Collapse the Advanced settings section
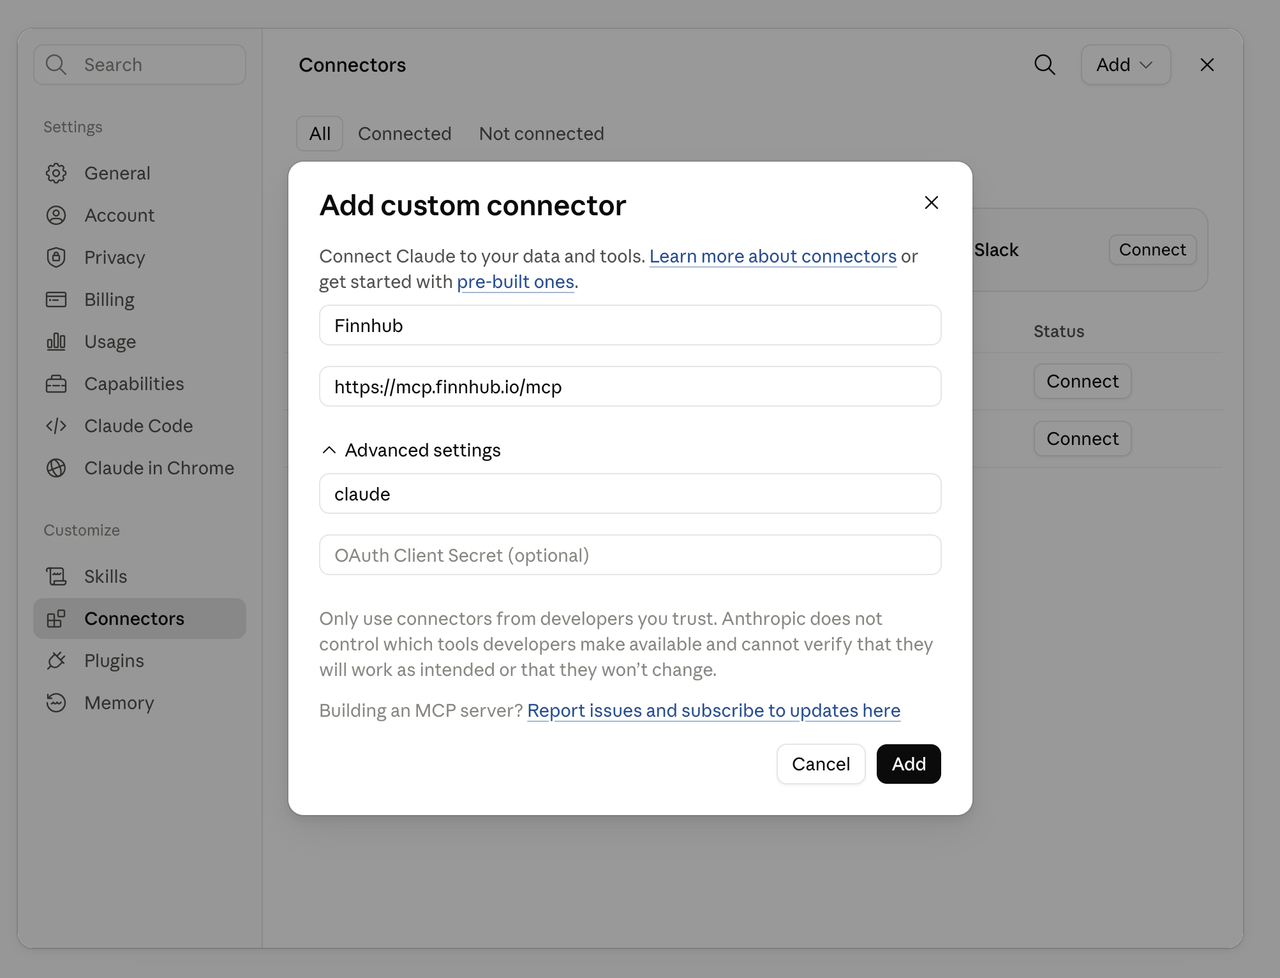This screenshot has height=978, width=1280. pyautogui.click(x=410, y=450)
